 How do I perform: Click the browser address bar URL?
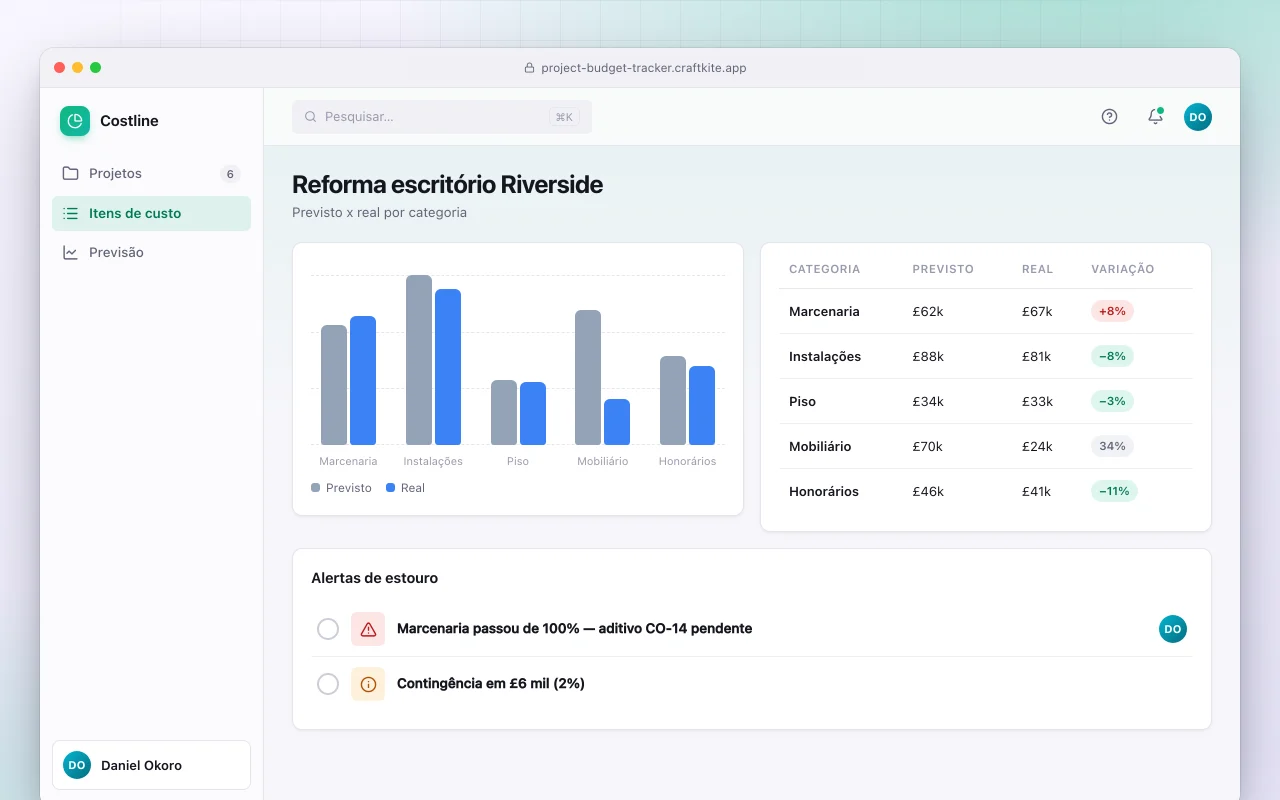(x=644, y=68)
